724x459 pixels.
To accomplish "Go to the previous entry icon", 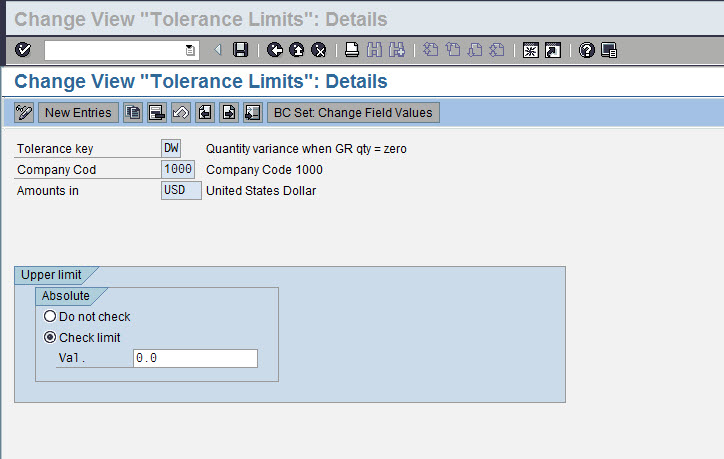I will pyautogui.click(x=205, y=113).
